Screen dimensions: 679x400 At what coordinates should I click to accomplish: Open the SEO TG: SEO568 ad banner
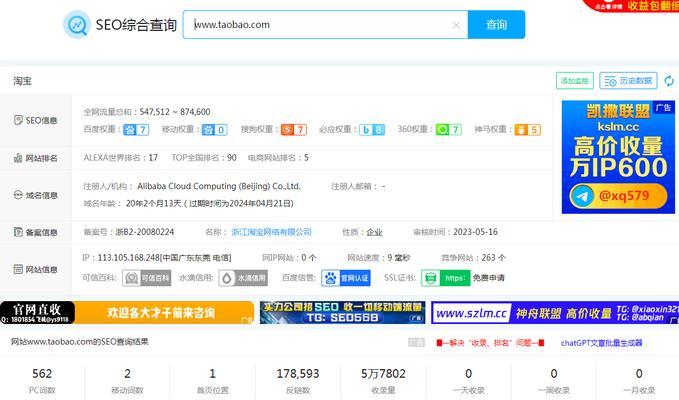343,313
